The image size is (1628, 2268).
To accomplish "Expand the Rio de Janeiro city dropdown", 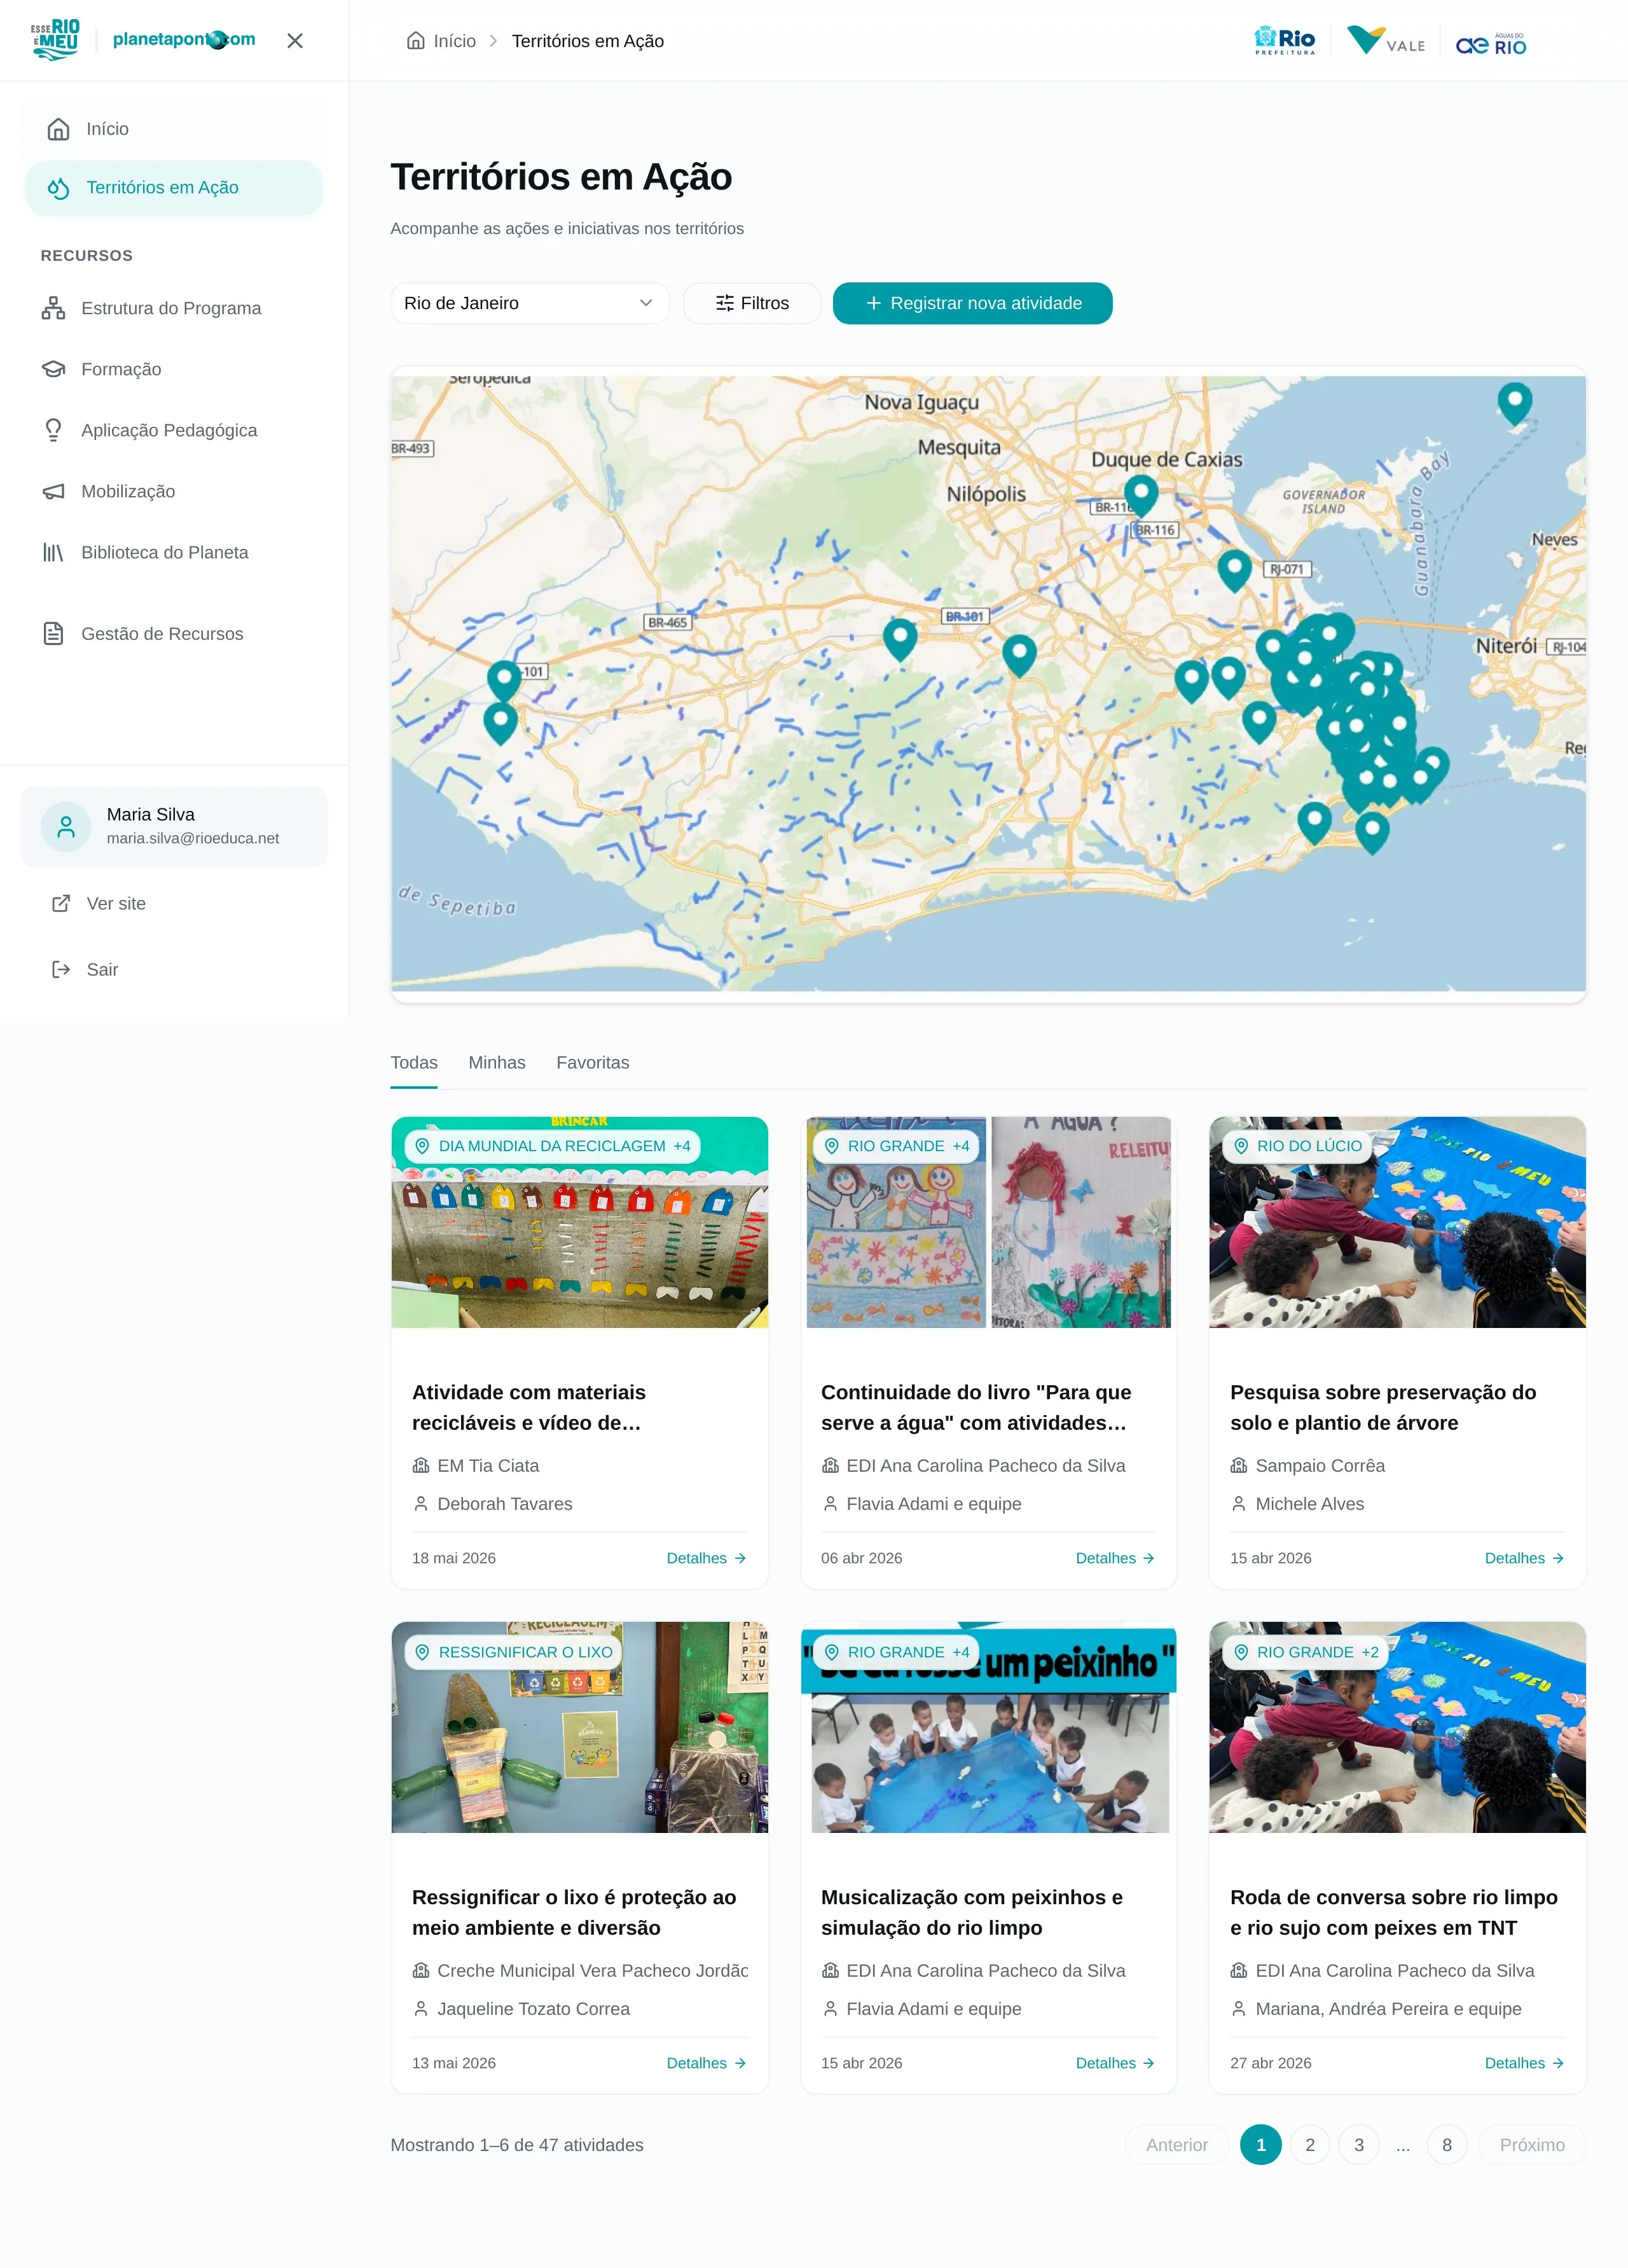I will click(x=529, y=303).
